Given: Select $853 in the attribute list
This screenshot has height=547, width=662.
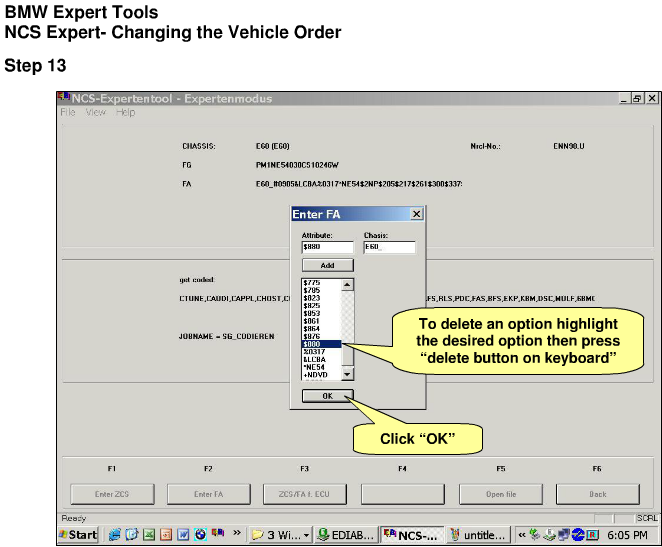Looking at the screenshot, I should point(322,313).
